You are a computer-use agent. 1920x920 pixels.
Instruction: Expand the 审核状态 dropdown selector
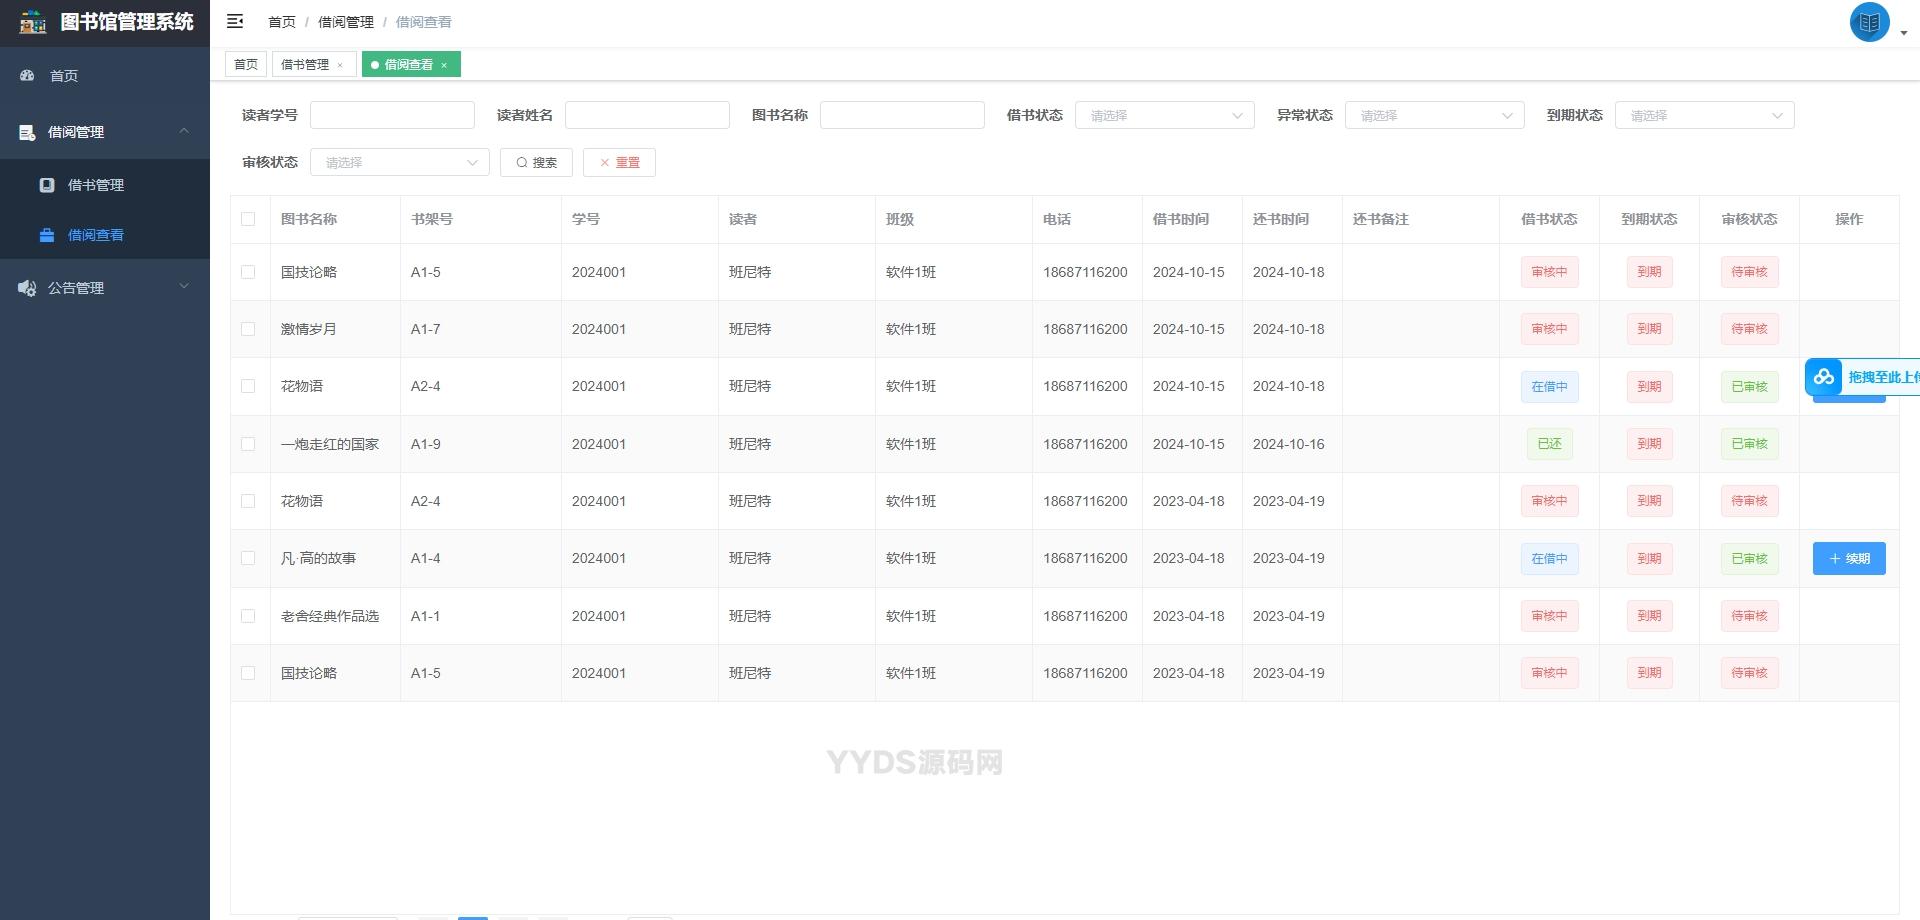coord(399,163)
